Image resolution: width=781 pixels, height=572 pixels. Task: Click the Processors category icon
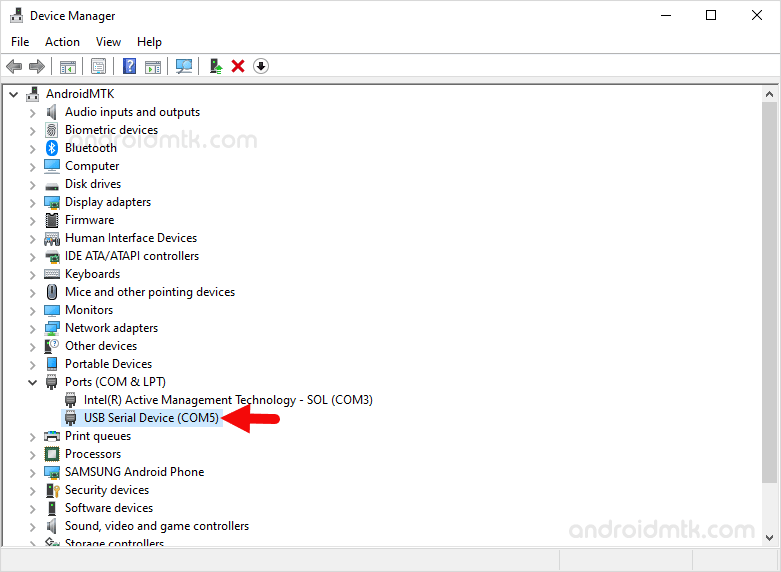[52, 454]
